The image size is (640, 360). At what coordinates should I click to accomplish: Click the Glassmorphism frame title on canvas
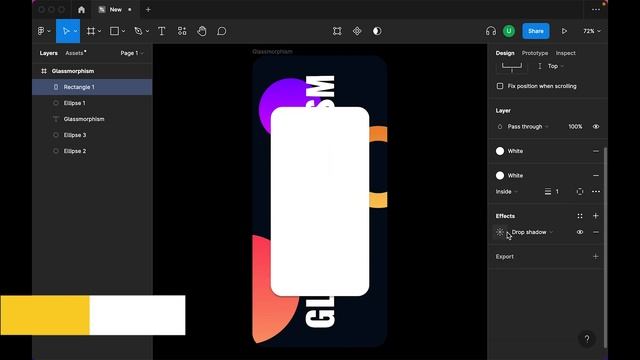click(x=272, y=51)
